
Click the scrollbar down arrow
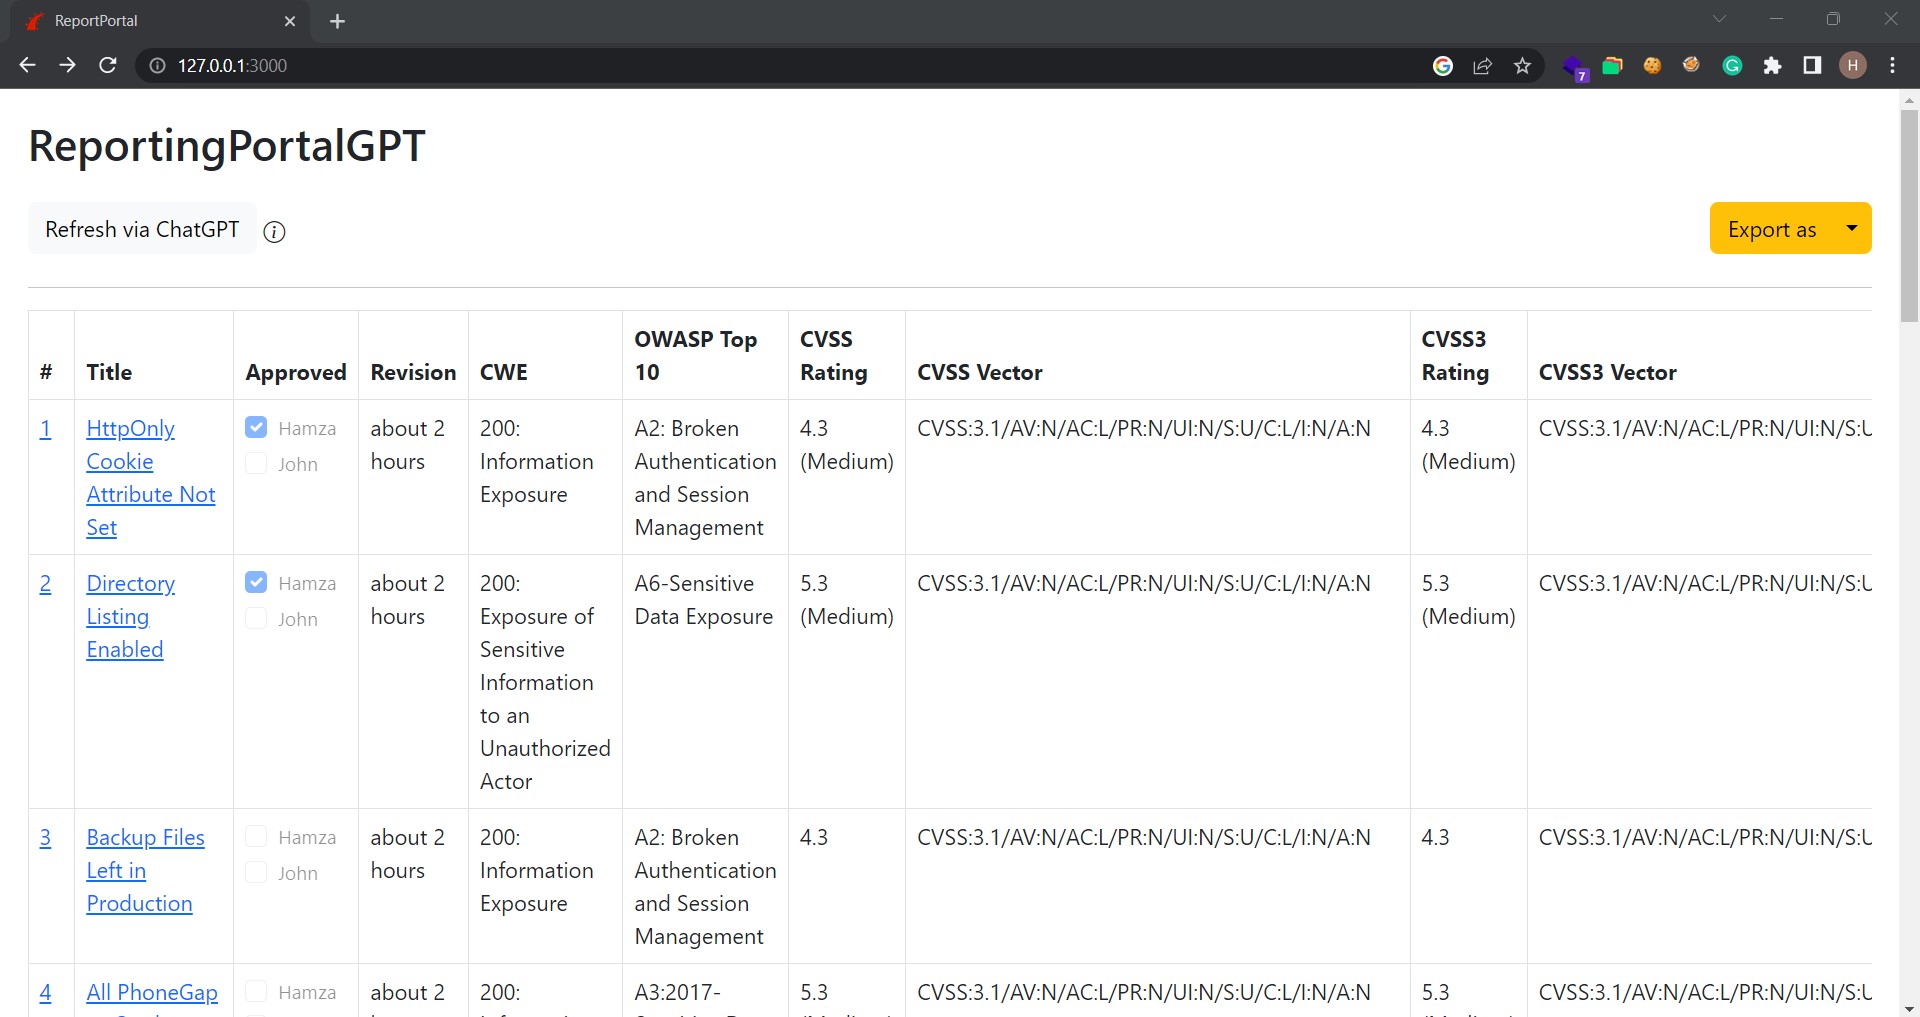[1909, 1008]
